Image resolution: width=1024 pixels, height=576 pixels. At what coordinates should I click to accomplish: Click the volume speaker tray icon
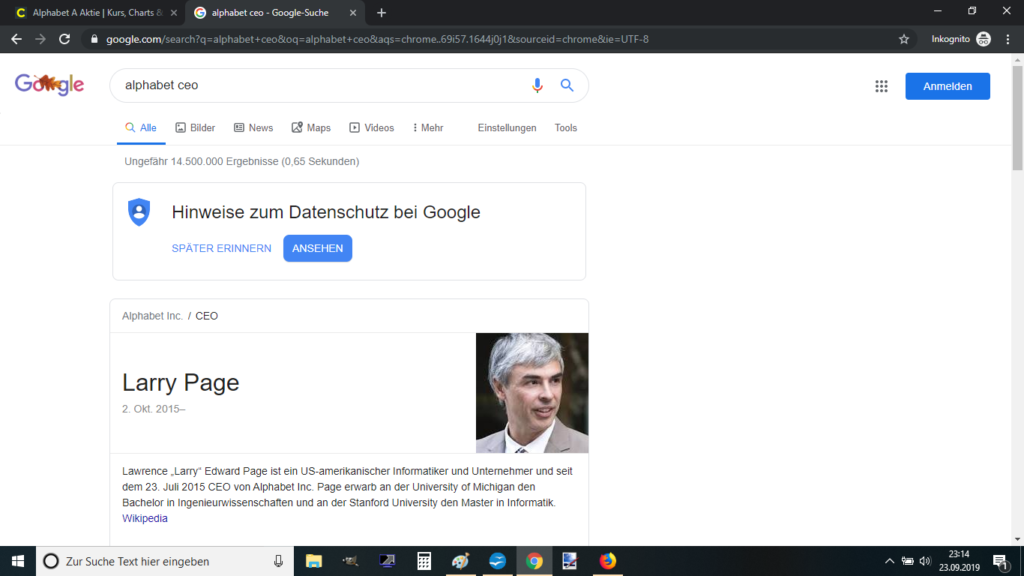(925, 561)
